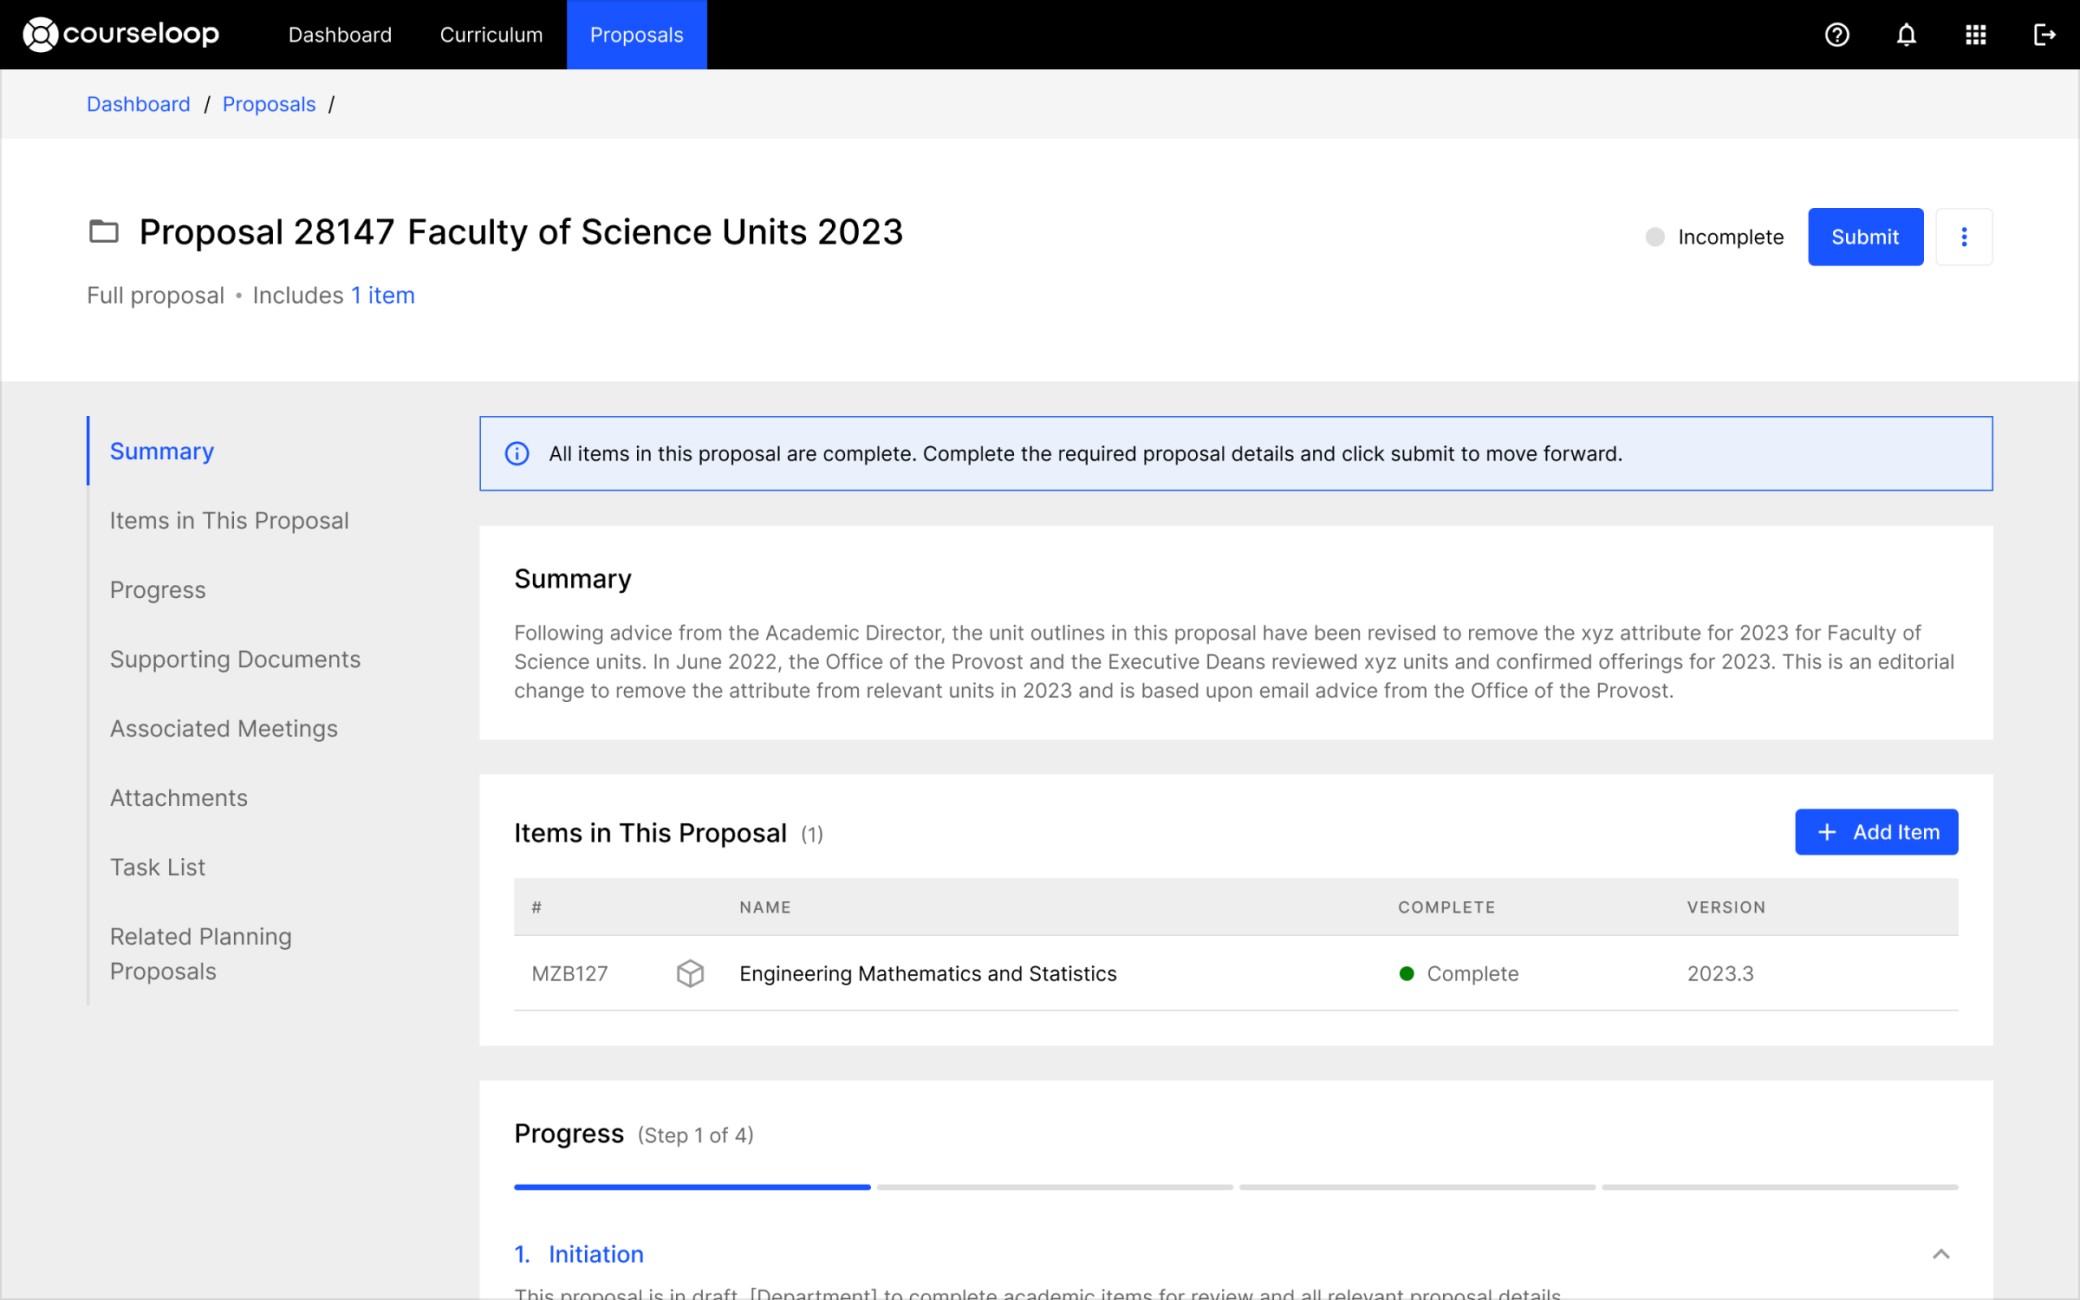Viewport: 2080px width, 1300px height.
Task: Open the help question mark icon
Action: [1836, 35]
